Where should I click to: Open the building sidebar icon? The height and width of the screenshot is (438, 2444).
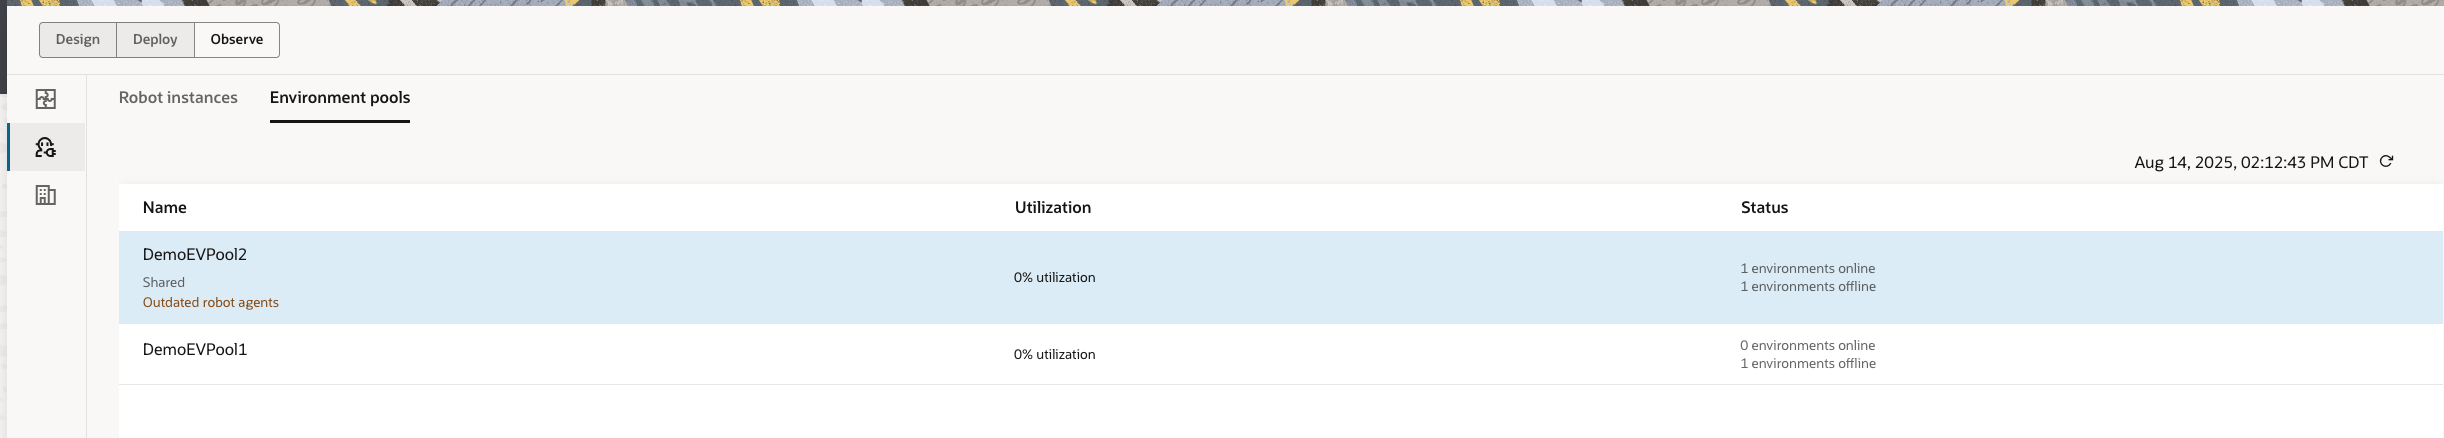tap(45, 195)
